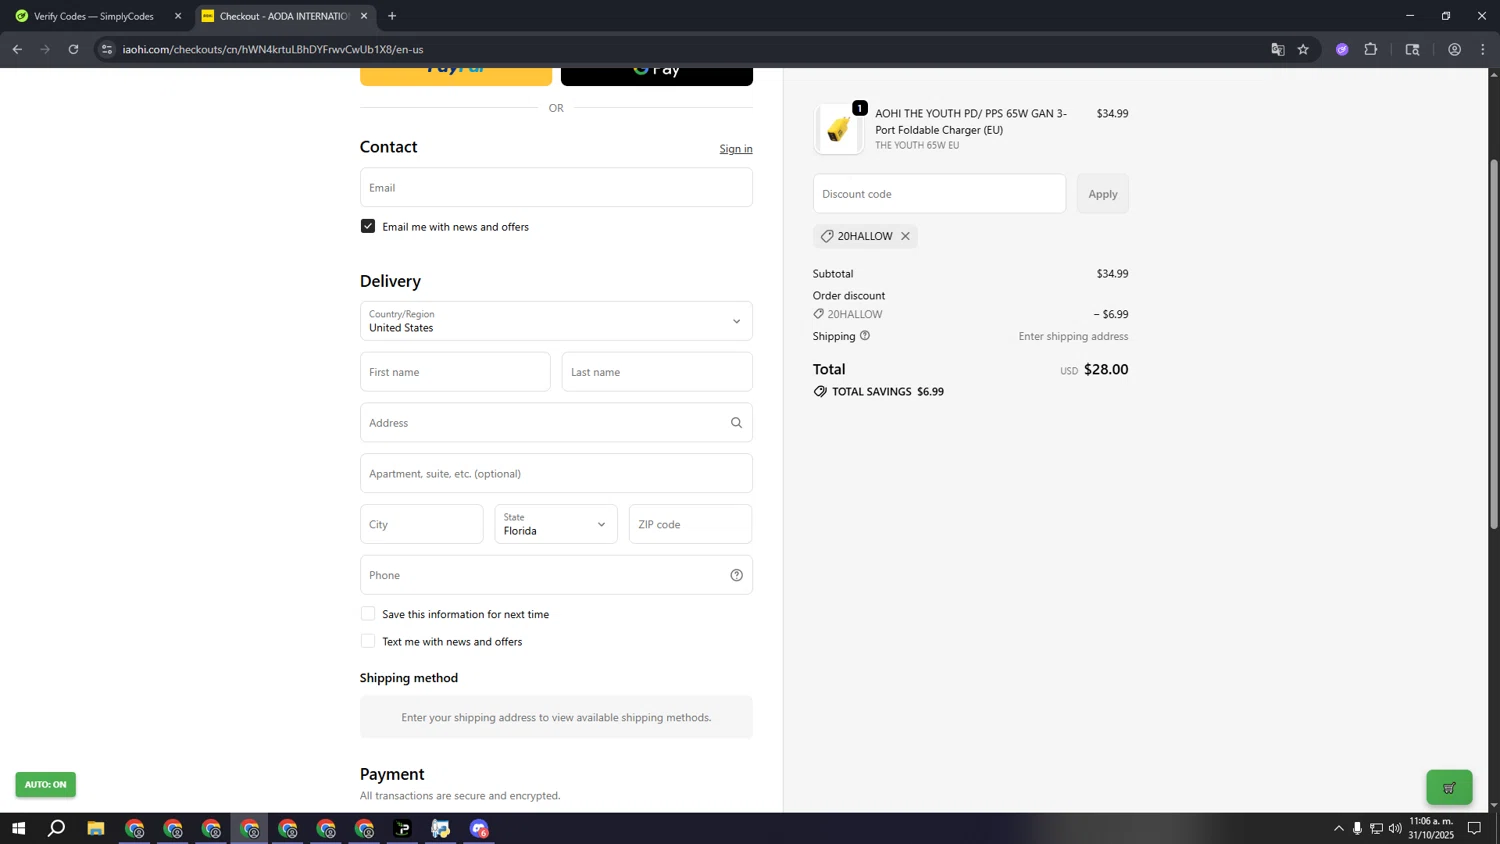
Task: Launch File Explorer from the taskbar
Action: click(x=96, y=829)
